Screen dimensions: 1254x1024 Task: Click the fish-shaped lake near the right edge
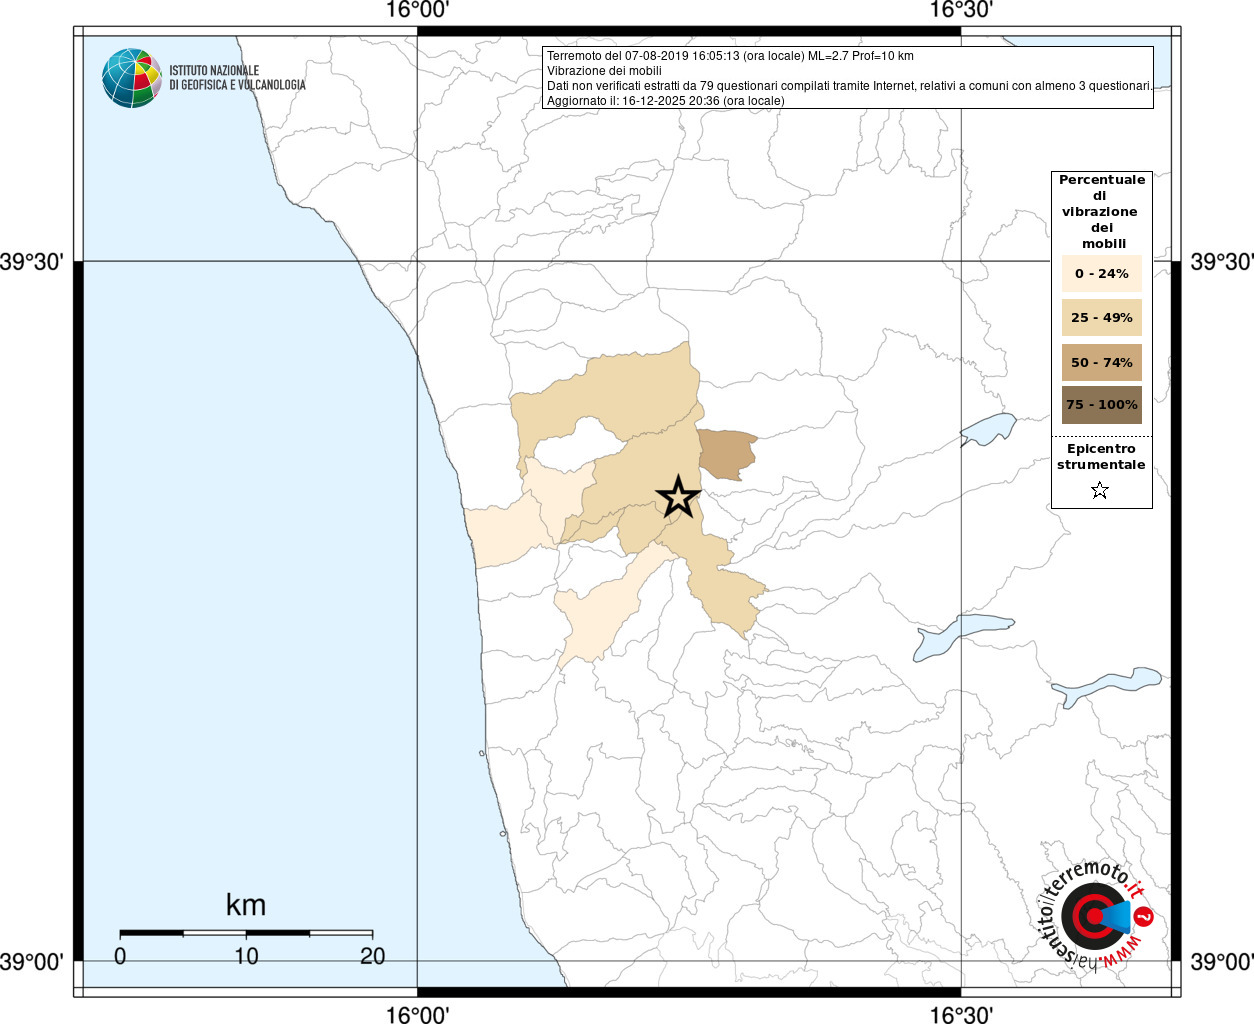(1107, 686)
